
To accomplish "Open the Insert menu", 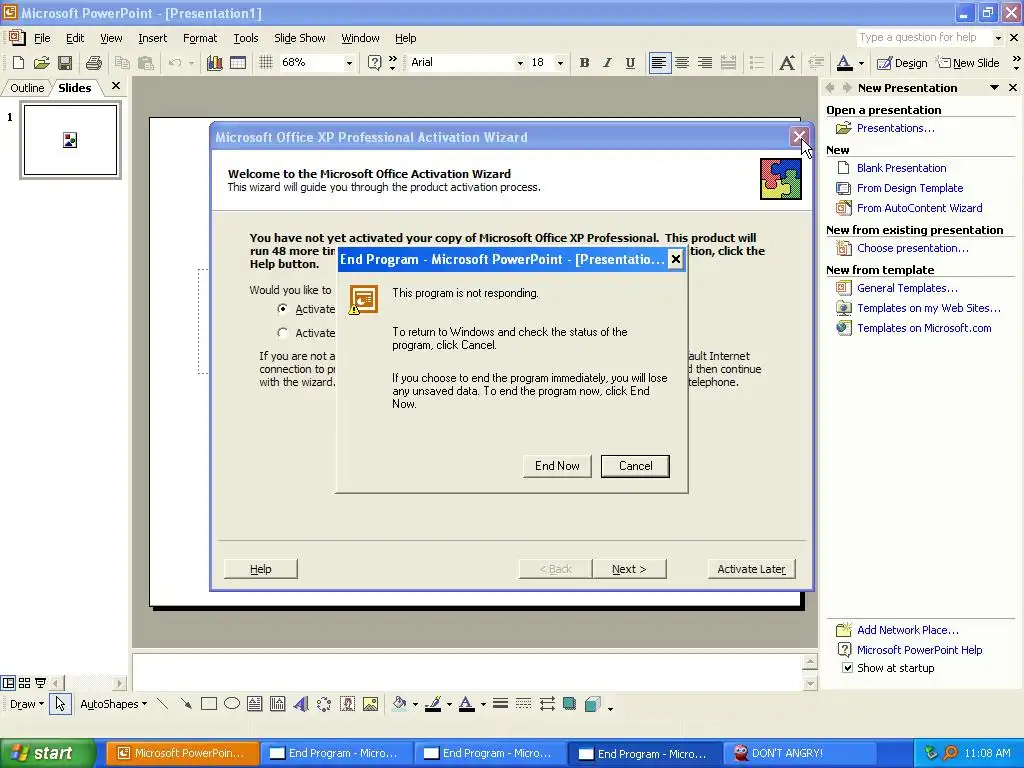I will (x=152, y=38).
